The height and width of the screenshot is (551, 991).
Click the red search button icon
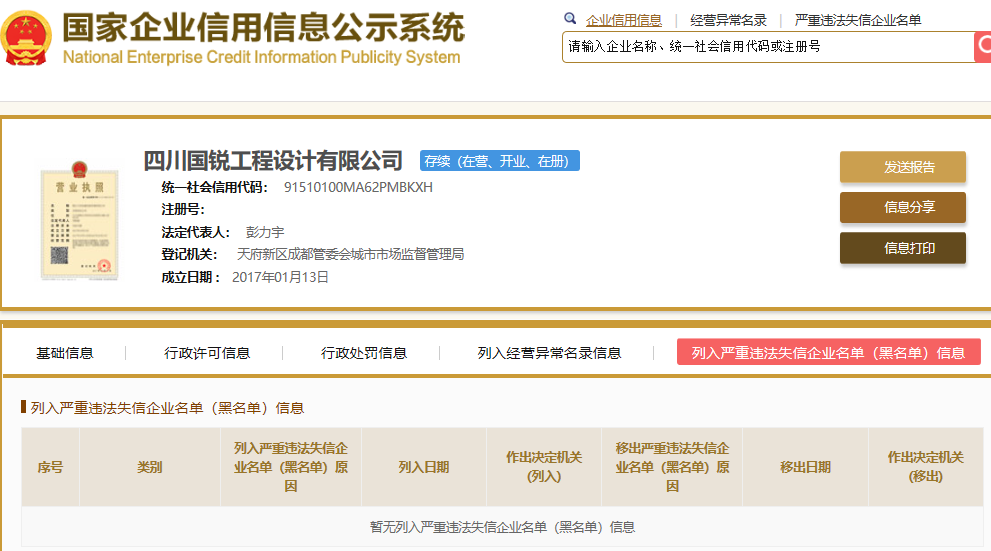[983, 47]
